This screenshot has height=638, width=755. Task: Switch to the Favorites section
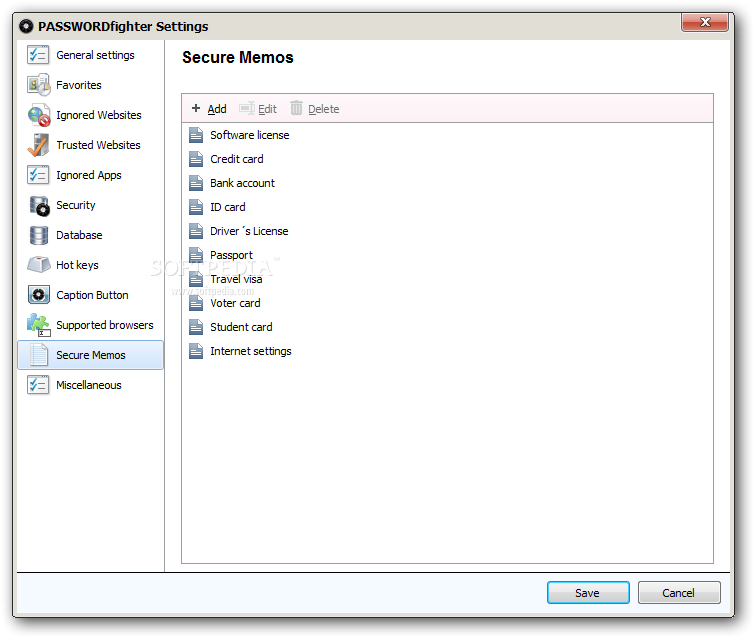click(91, 85)
